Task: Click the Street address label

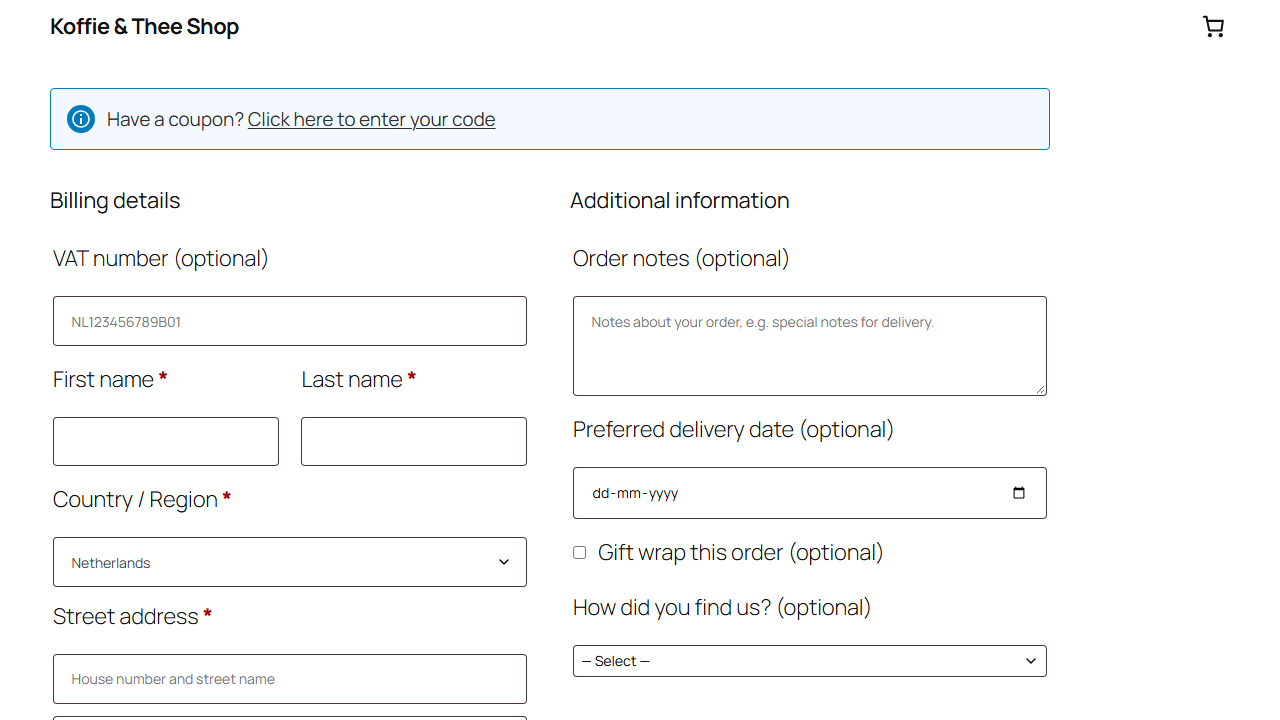Action: [132, 616]
